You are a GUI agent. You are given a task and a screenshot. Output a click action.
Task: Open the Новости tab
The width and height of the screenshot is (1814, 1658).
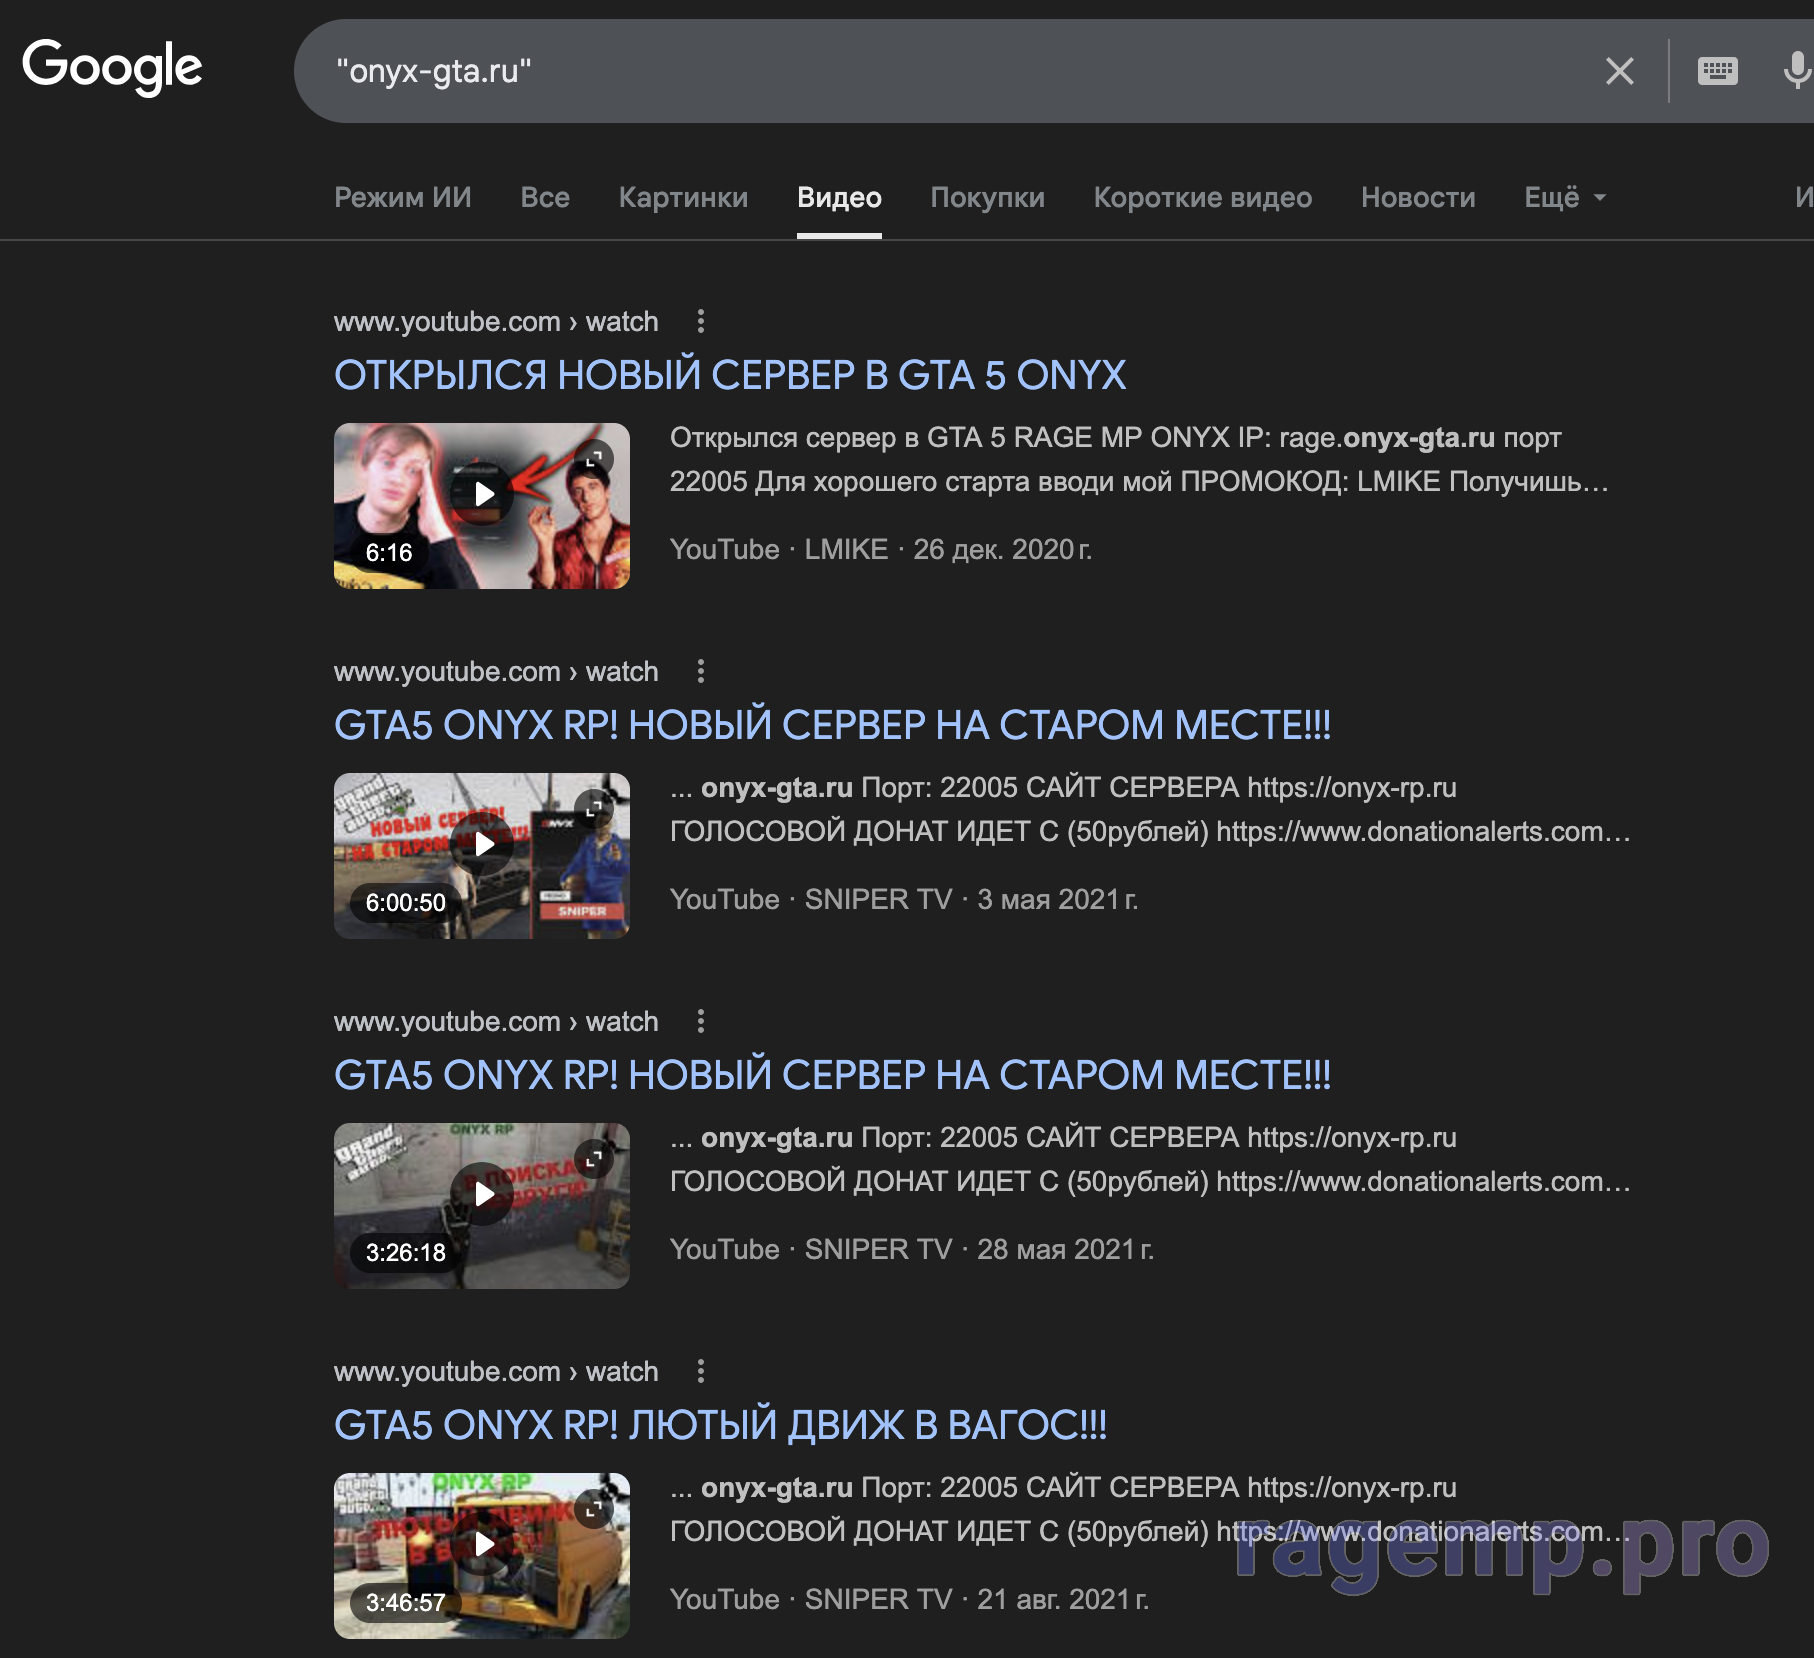tap(1417, 198)
